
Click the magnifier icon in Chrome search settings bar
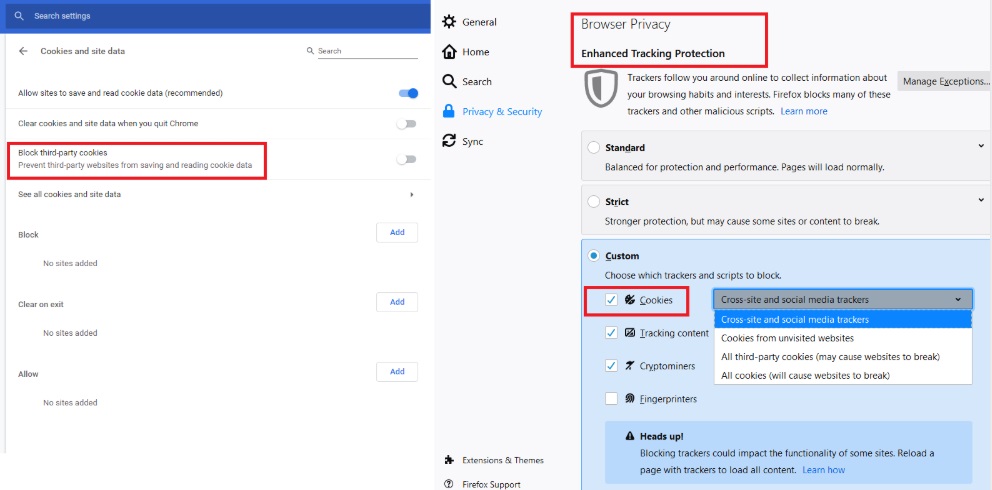[x=19, y=16]
